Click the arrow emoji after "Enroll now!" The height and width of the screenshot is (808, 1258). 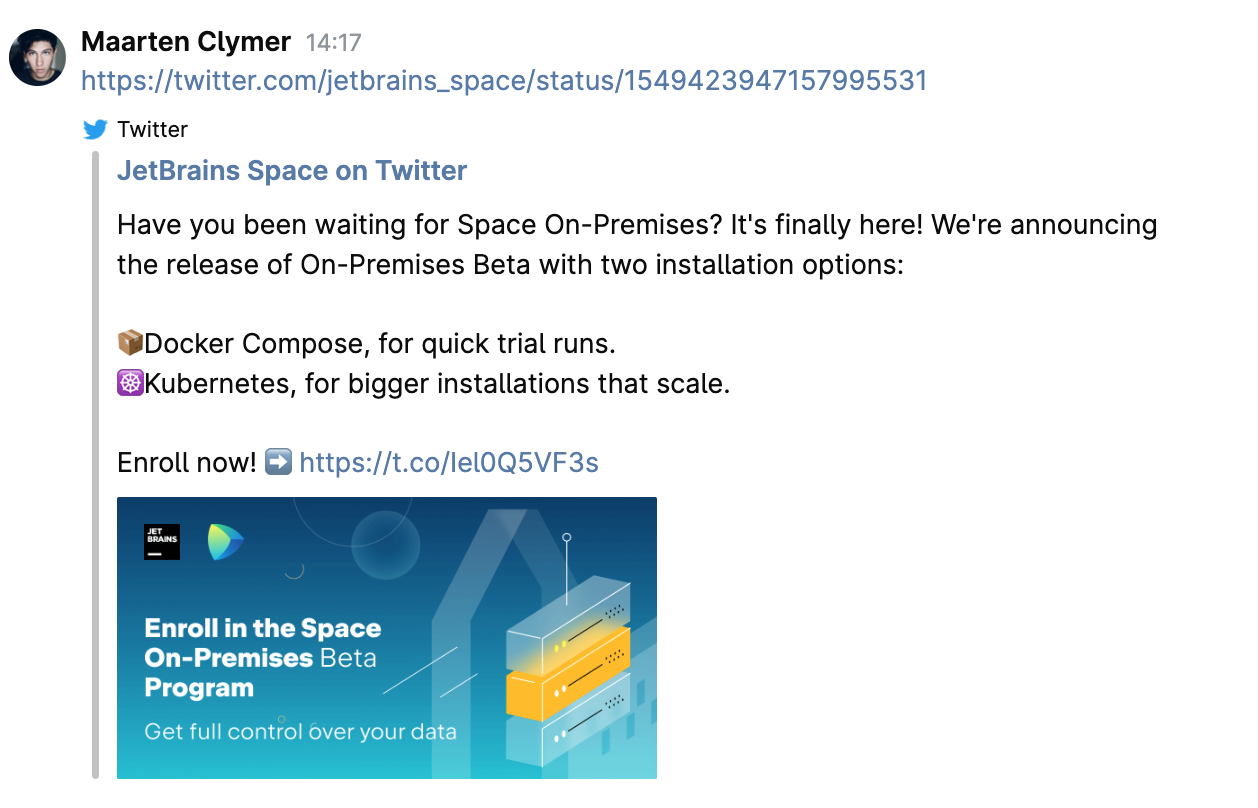pyautogui.click(x=279, y=462)
